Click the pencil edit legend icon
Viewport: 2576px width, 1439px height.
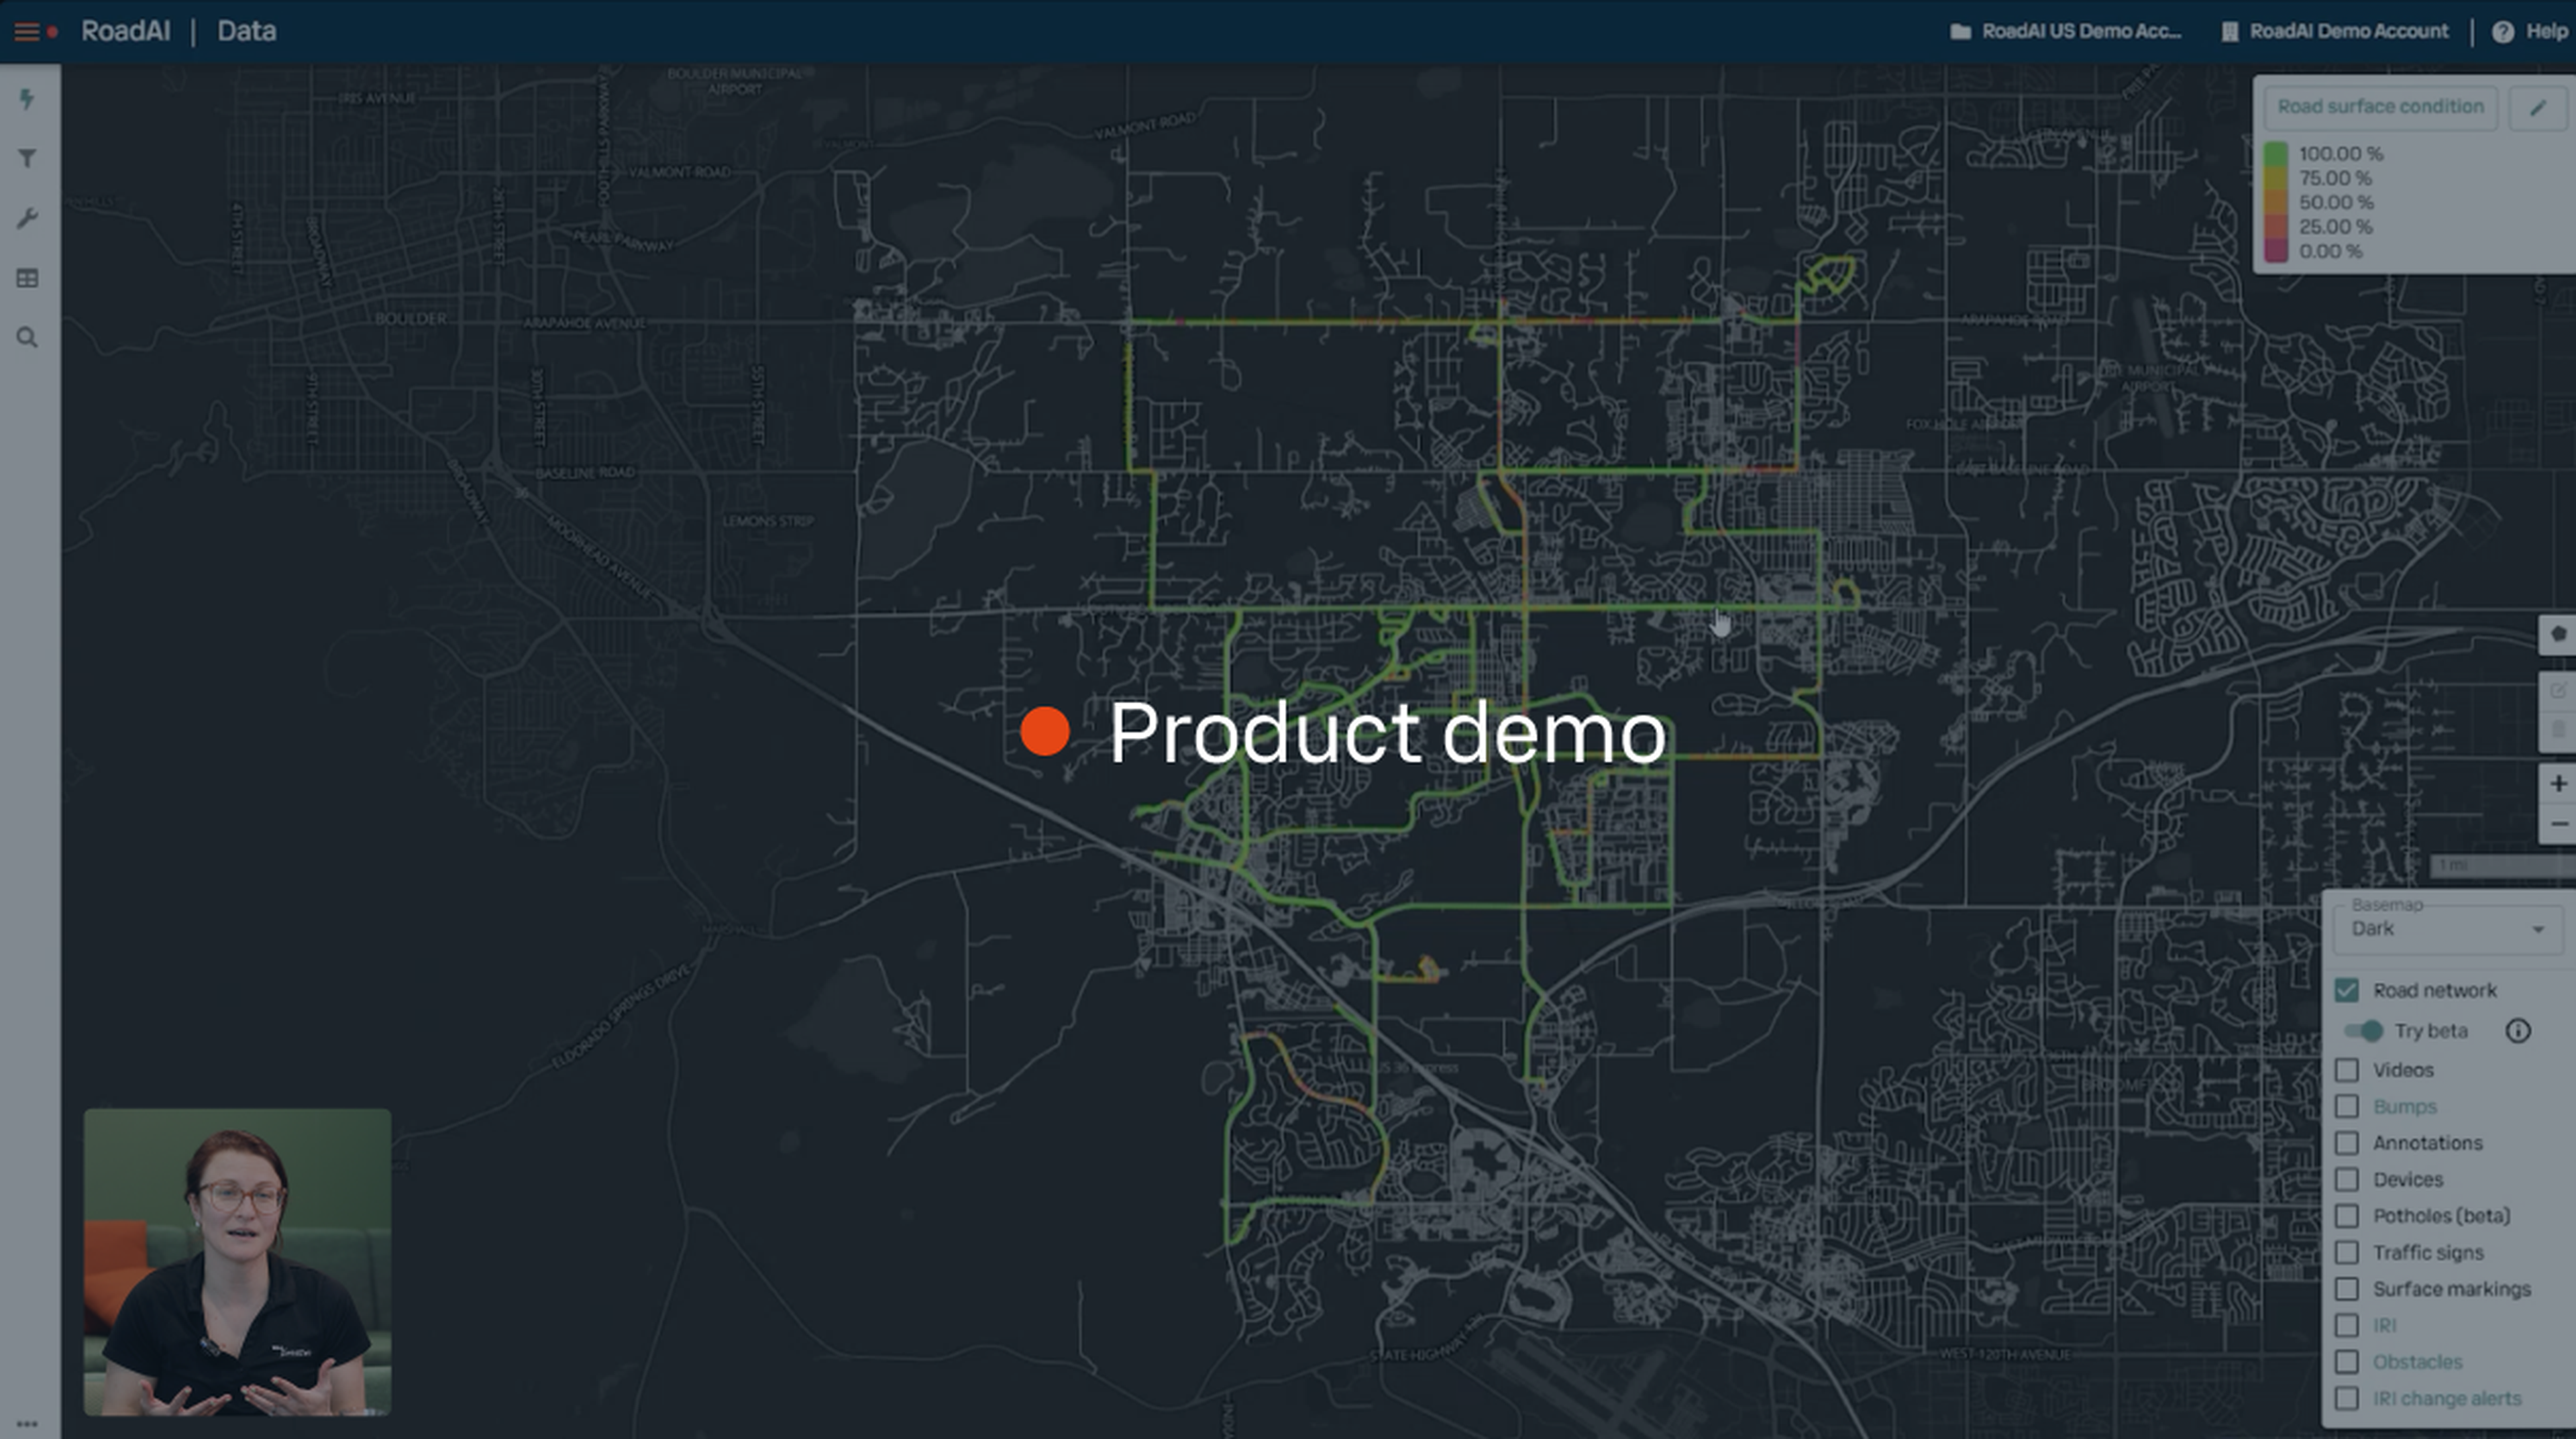[2537, 108]
